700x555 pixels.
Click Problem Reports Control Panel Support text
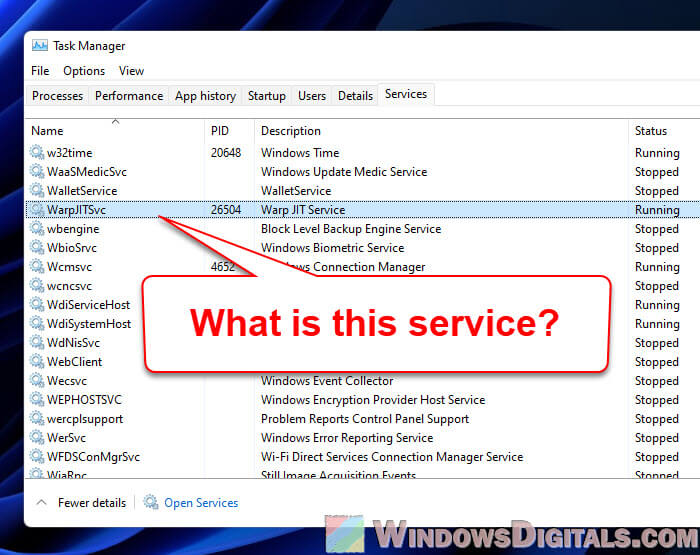tap(365, 419)
